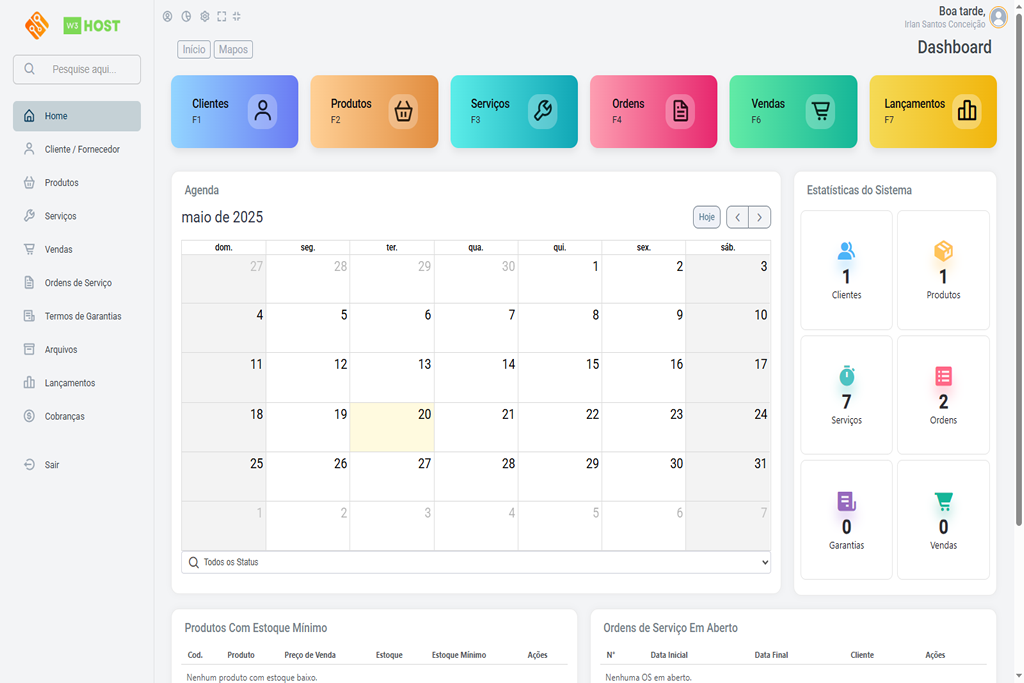Click the pie chart icon in top toolbar
Screen dimensions: 1024x683
pyautogui.click(x=186, y=16)
